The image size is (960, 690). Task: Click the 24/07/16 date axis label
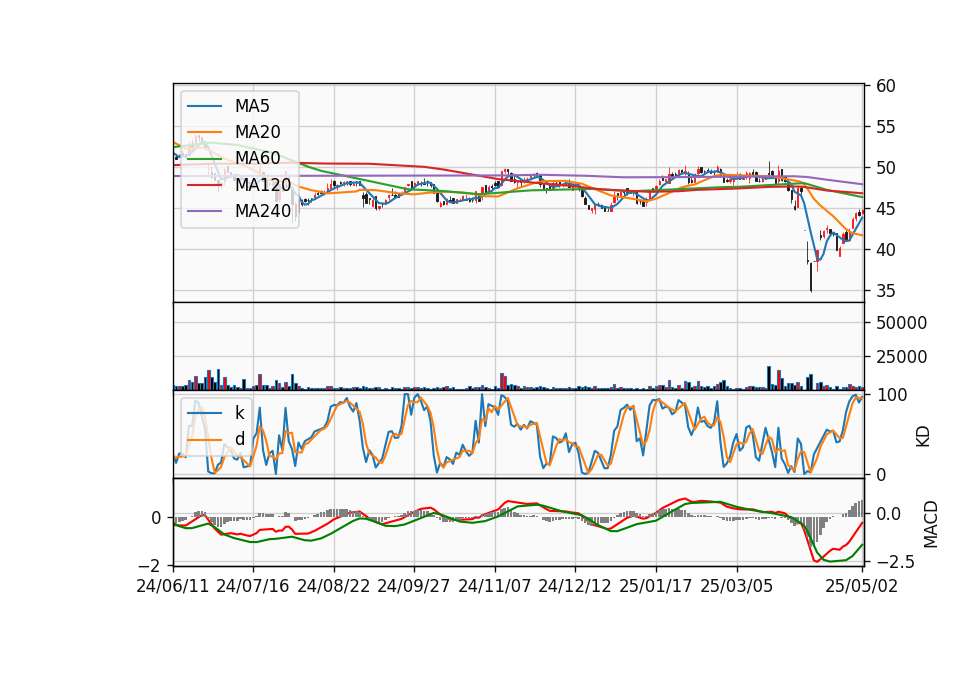point(253,586)
